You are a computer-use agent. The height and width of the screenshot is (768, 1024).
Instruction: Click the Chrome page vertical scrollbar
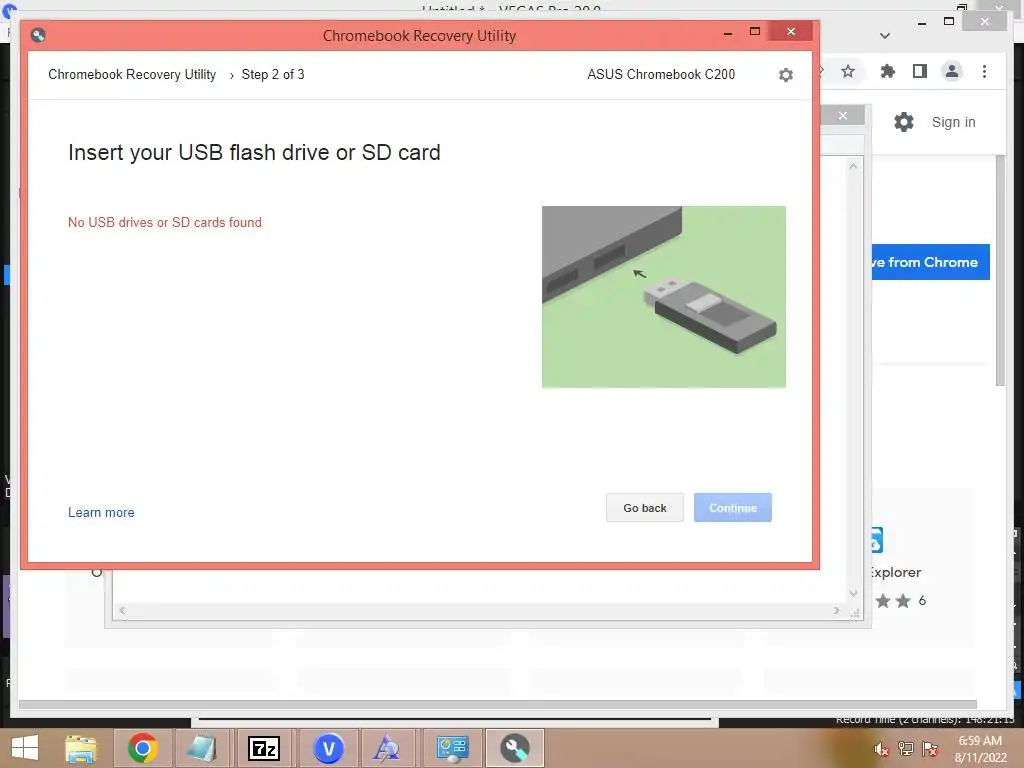[x=1000, y=270]
